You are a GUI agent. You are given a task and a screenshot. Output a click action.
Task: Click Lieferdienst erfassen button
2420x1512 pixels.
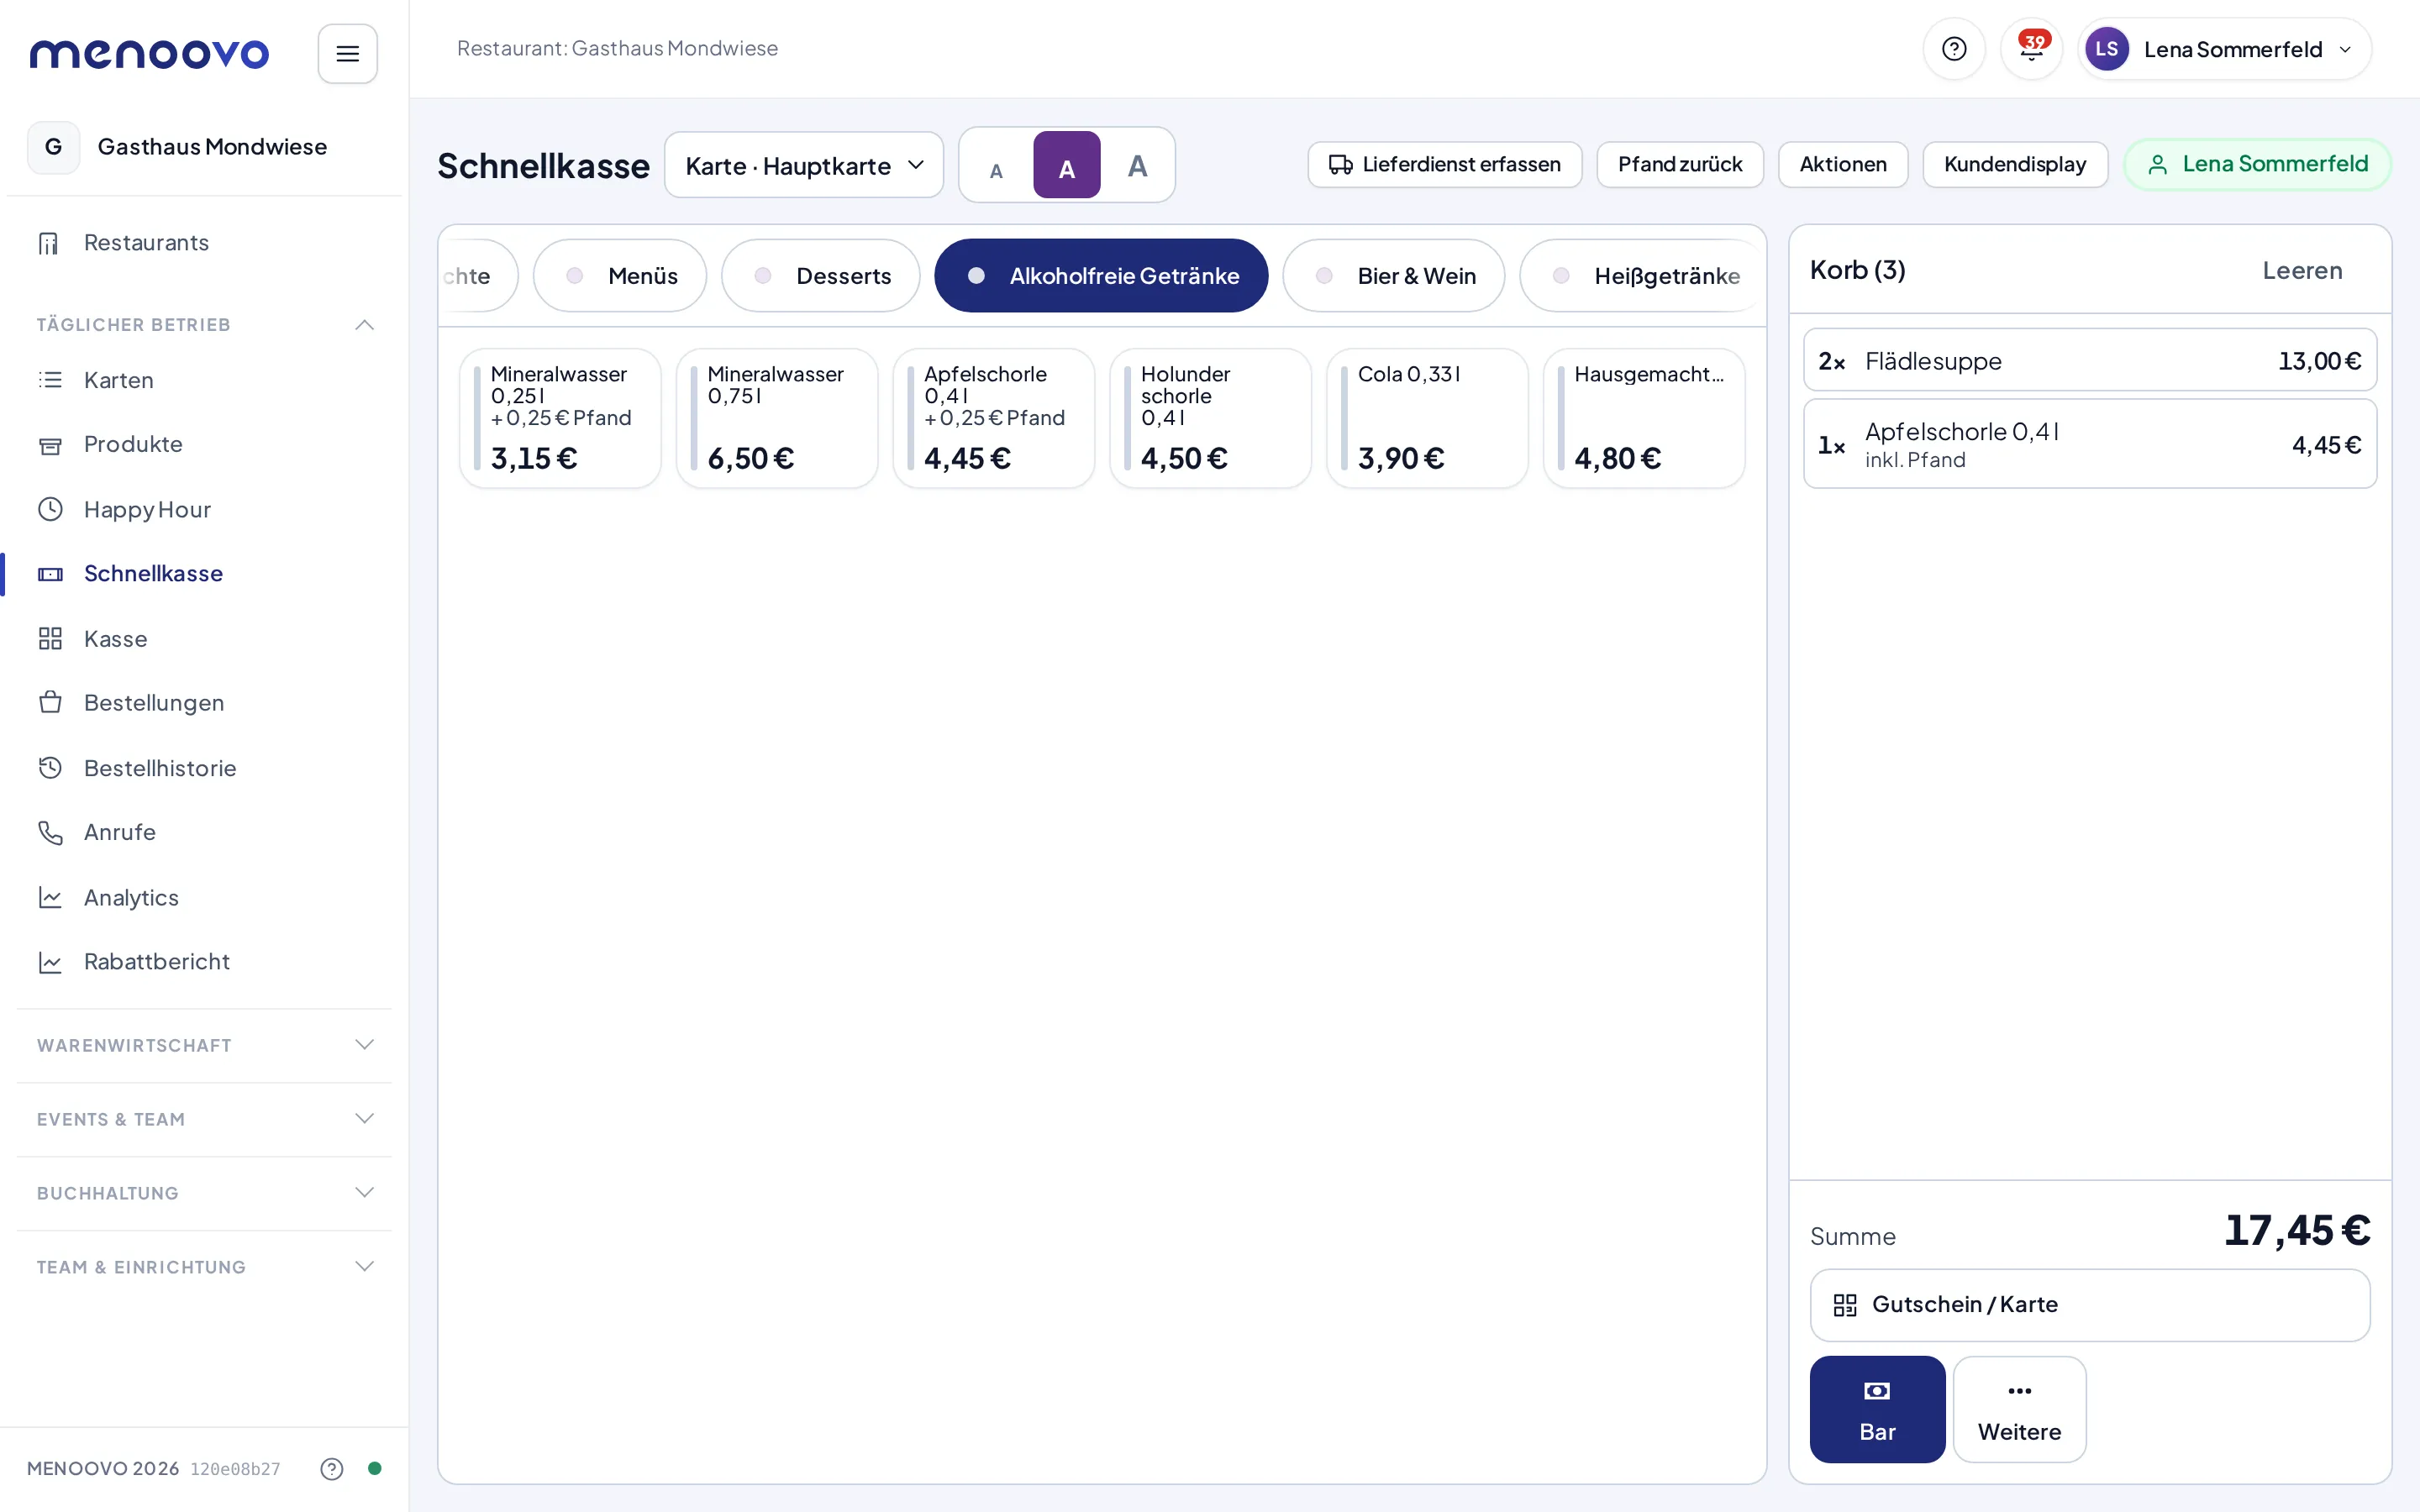[1444, 164]
